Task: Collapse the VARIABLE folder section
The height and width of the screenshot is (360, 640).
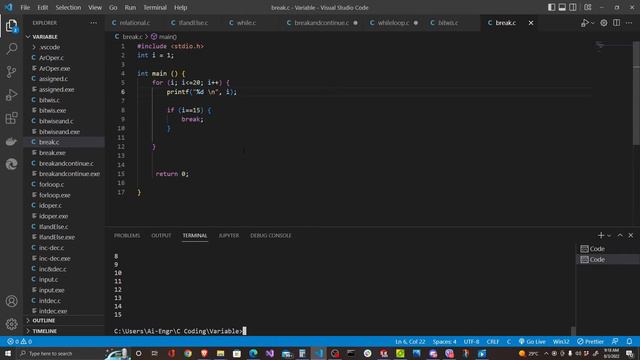Action: pyautogui.click(x=45, y=37)
